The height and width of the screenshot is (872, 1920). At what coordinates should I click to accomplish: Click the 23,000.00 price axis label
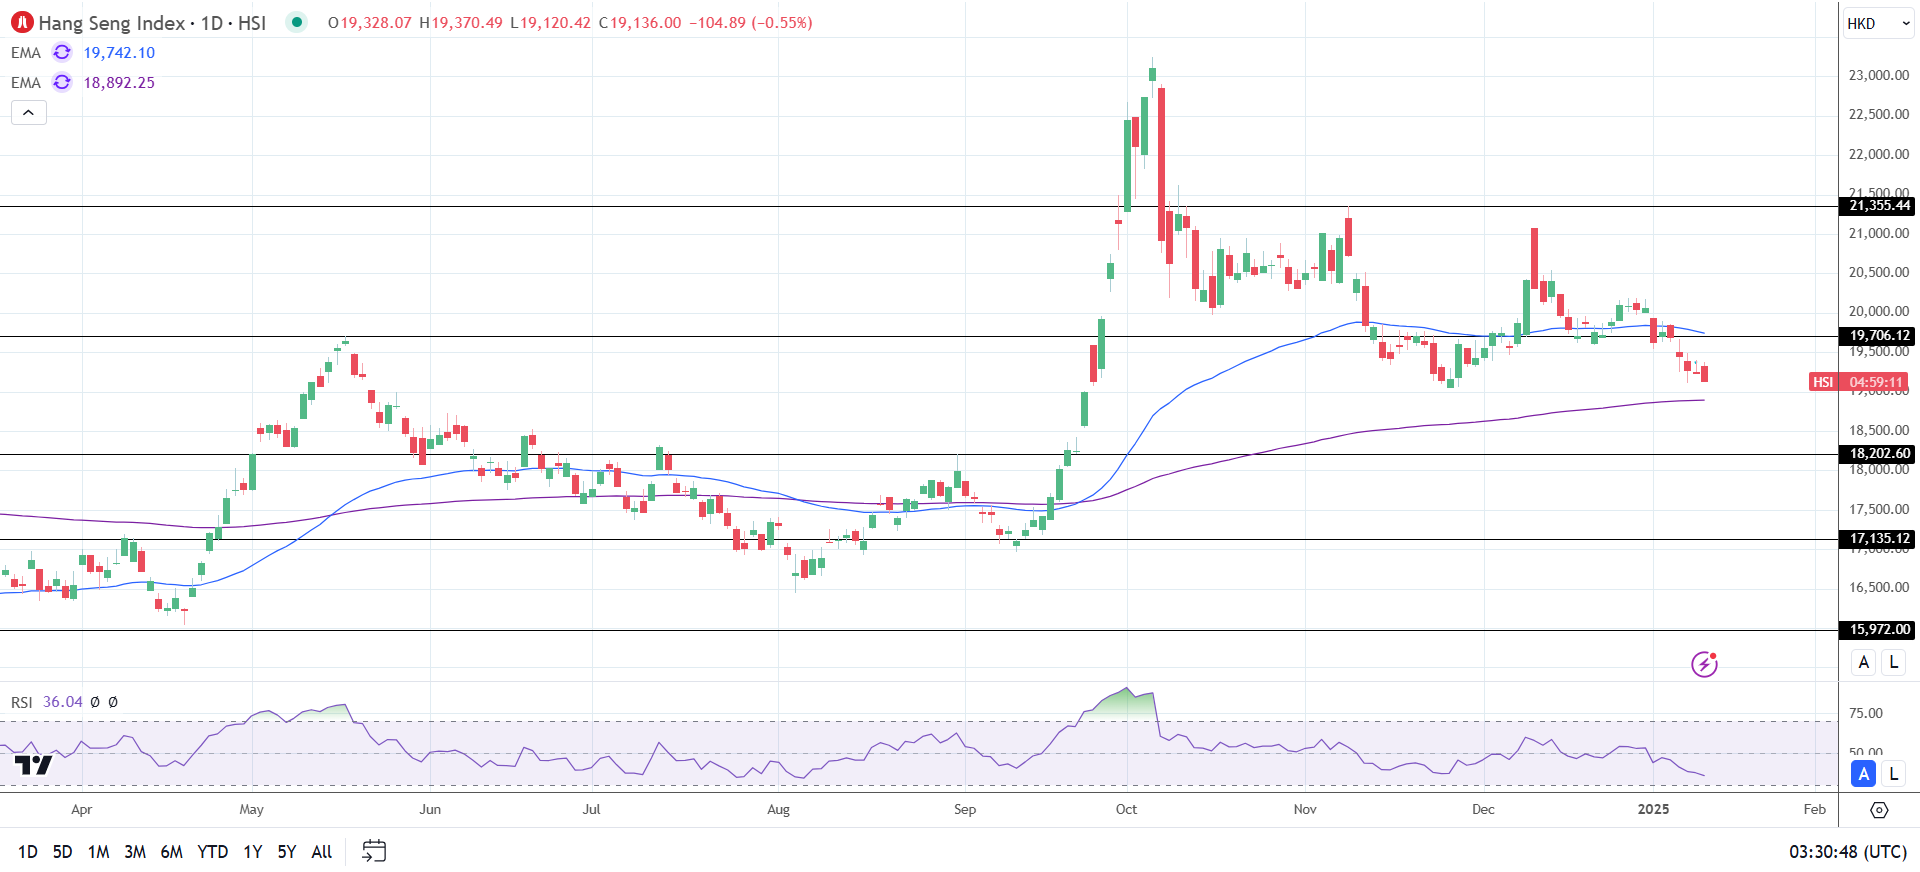tap(1879, 75)
